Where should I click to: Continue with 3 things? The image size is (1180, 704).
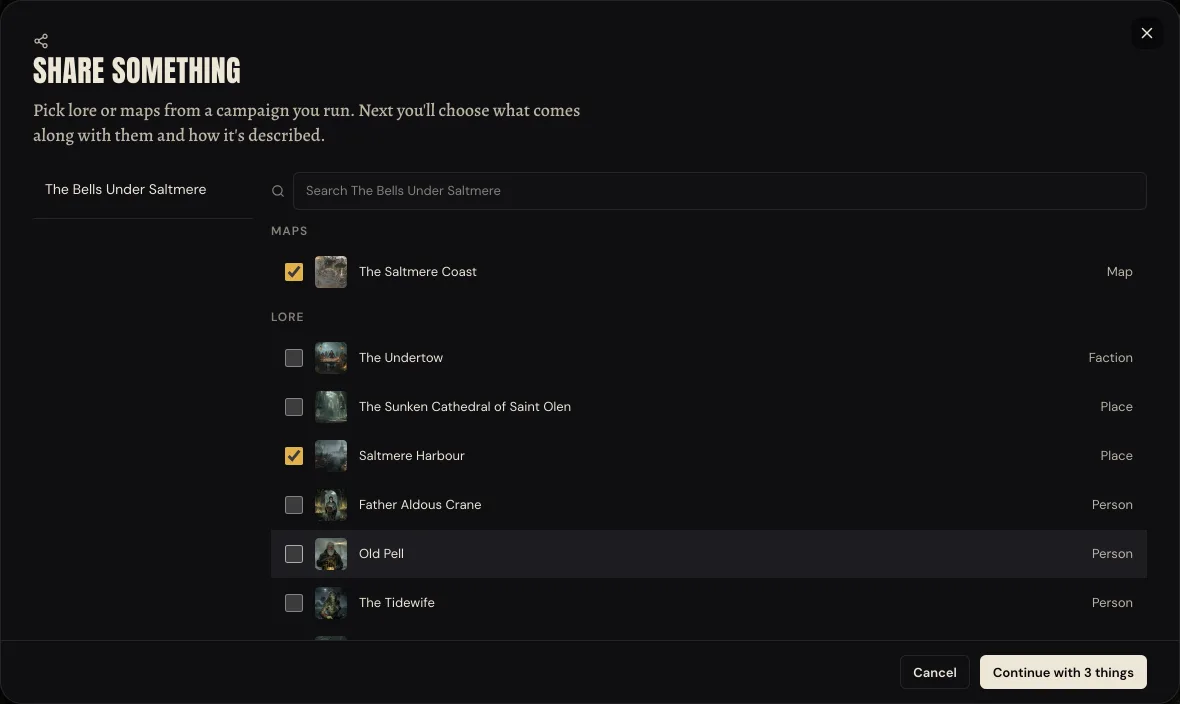(1063, 672)
